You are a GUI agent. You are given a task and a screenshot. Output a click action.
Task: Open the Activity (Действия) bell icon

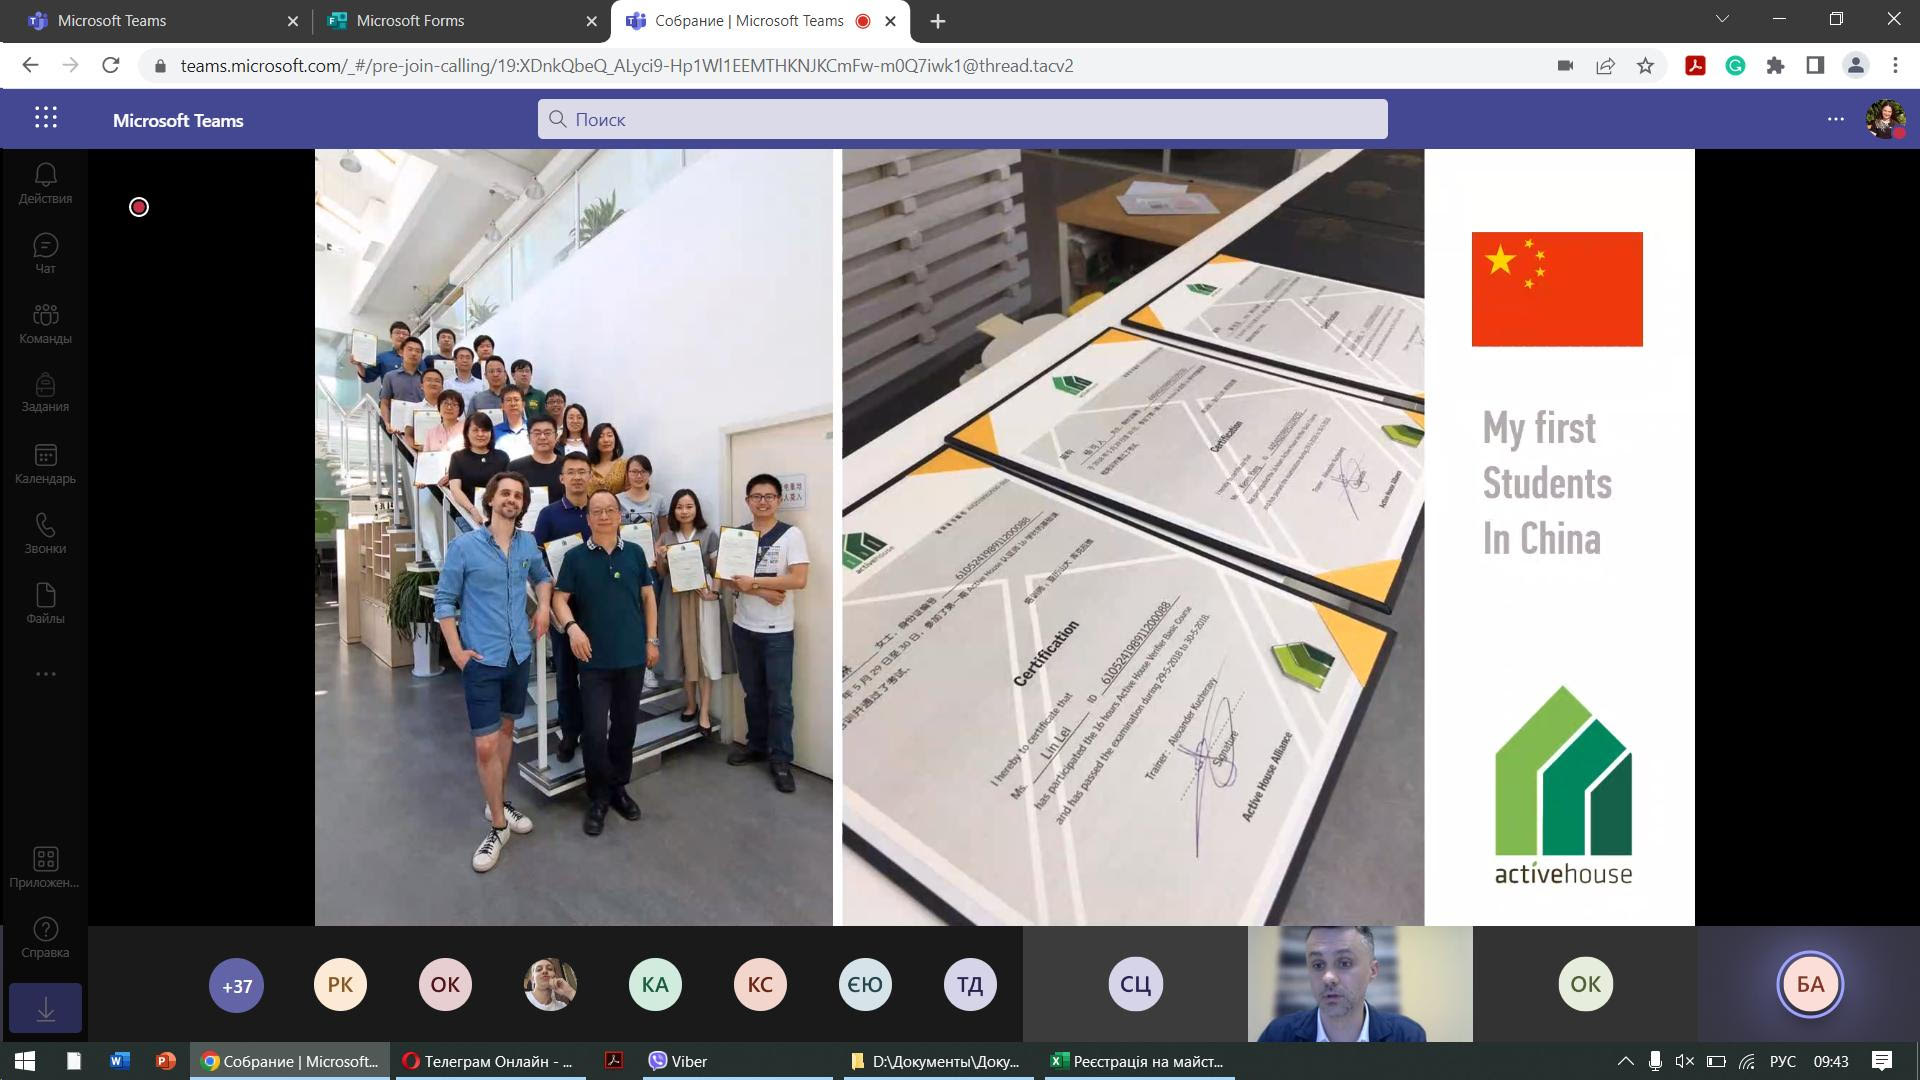pos(45,184)
